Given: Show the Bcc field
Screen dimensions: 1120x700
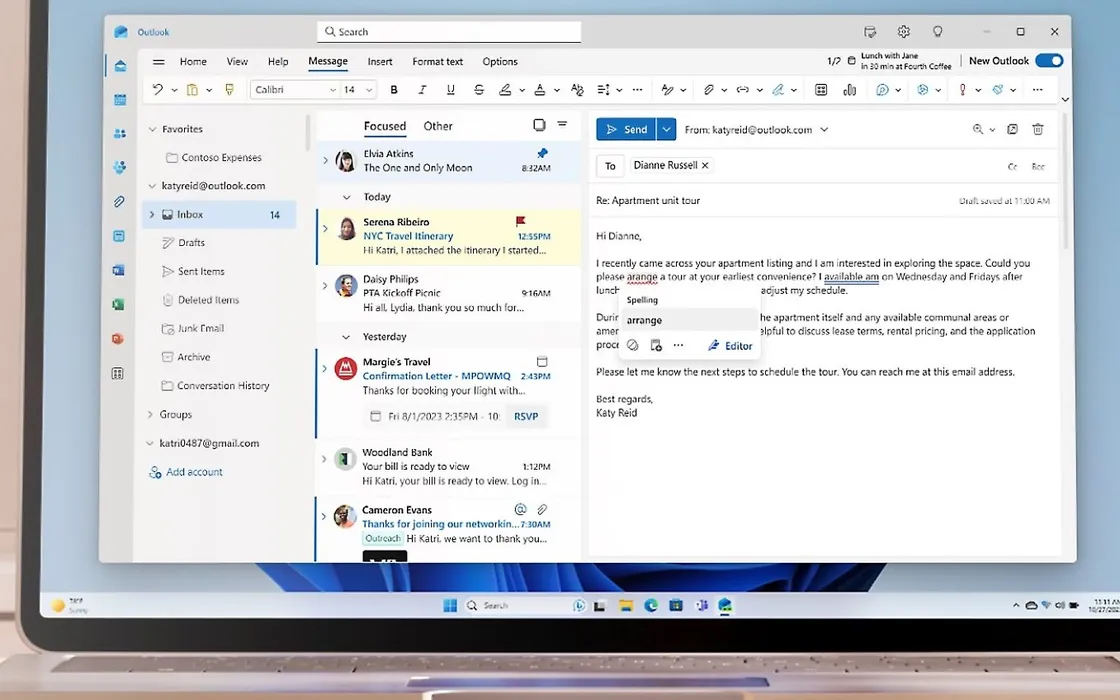Looking at the screenshot, I should (1038, 166).
